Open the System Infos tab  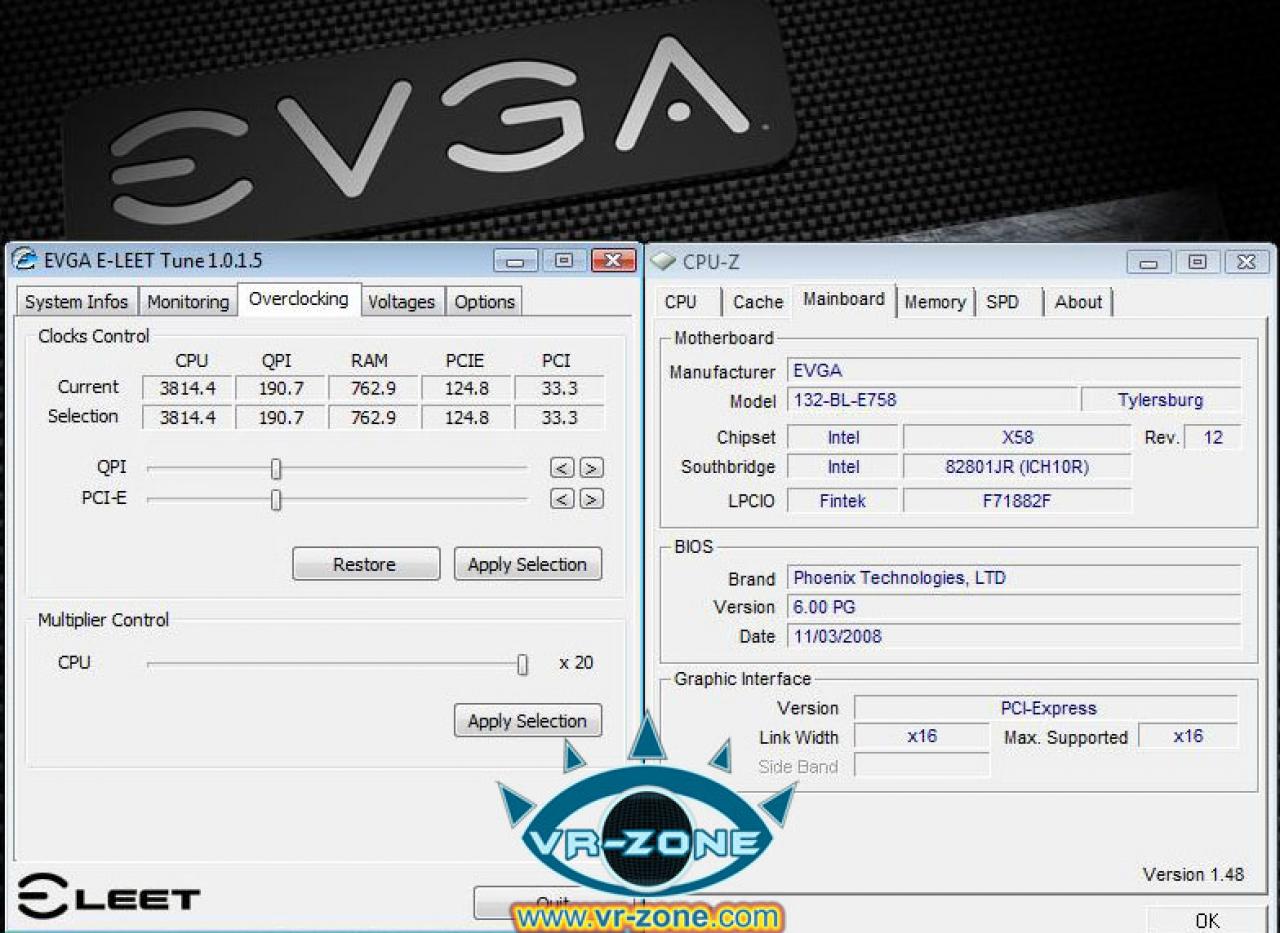point(77,301)
